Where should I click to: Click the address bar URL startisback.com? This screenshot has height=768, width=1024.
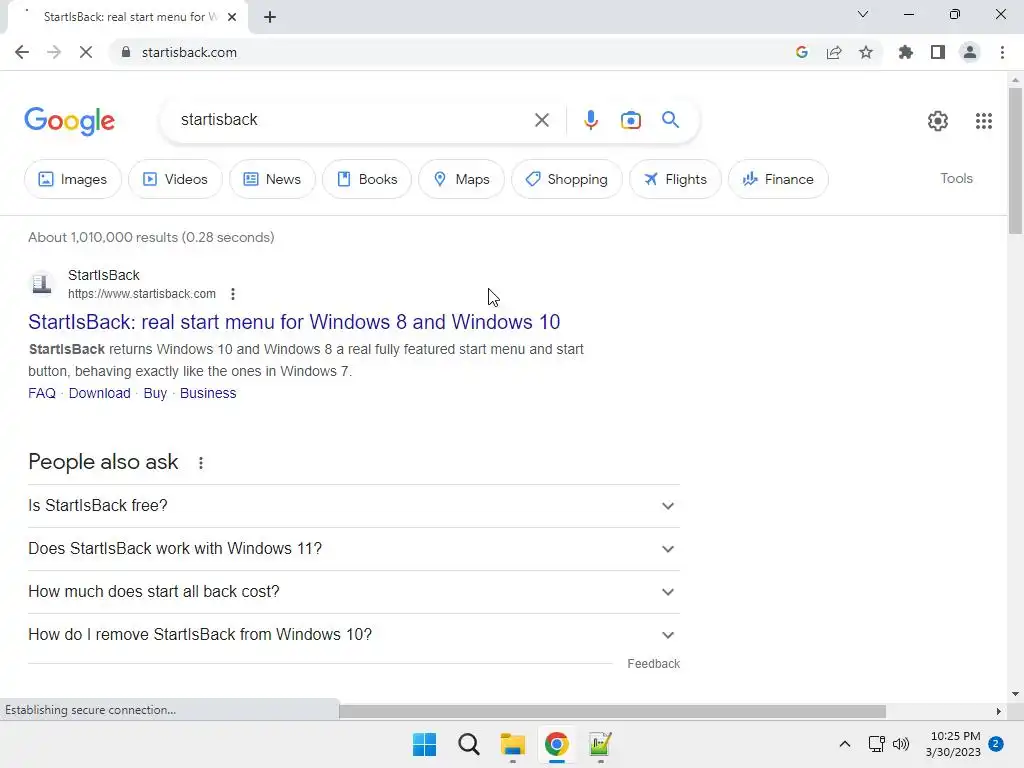point(189,52)
